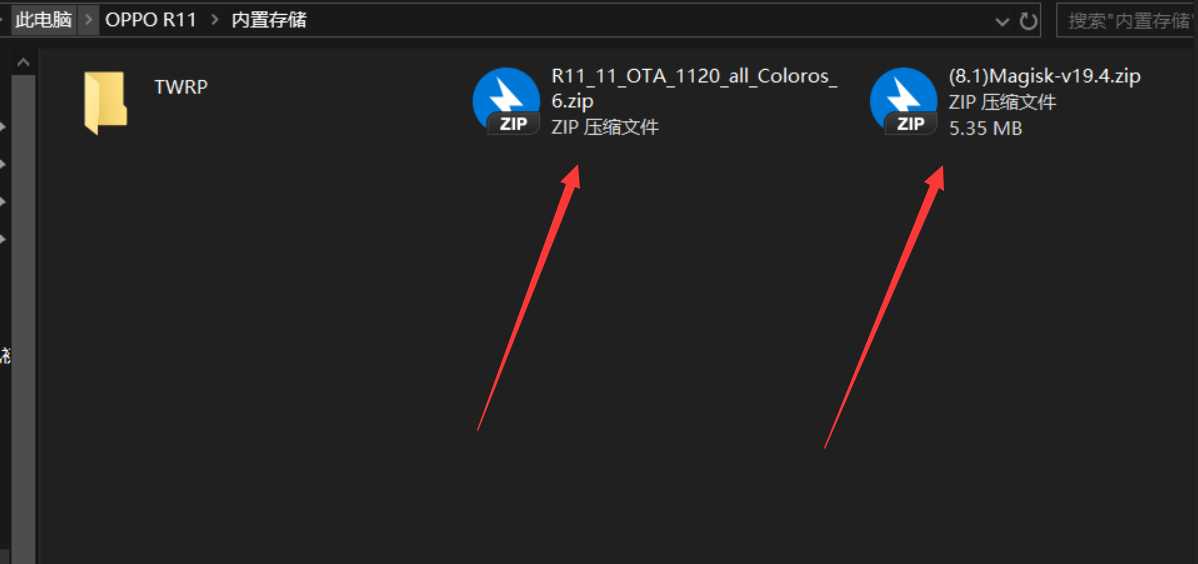Select the Magisk-v19.4 ZIP file icon

coord(904,102)
